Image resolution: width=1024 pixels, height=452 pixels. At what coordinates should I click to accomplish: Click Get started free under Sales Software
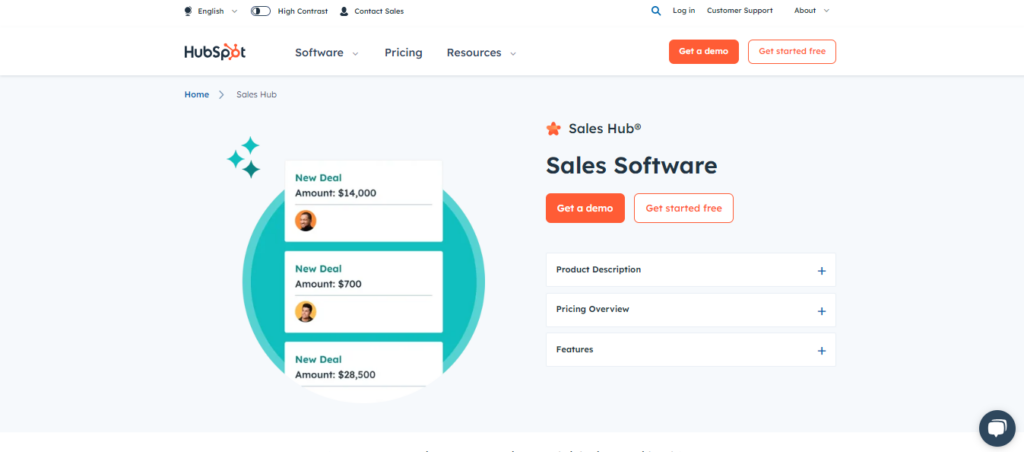pos(683,208)
